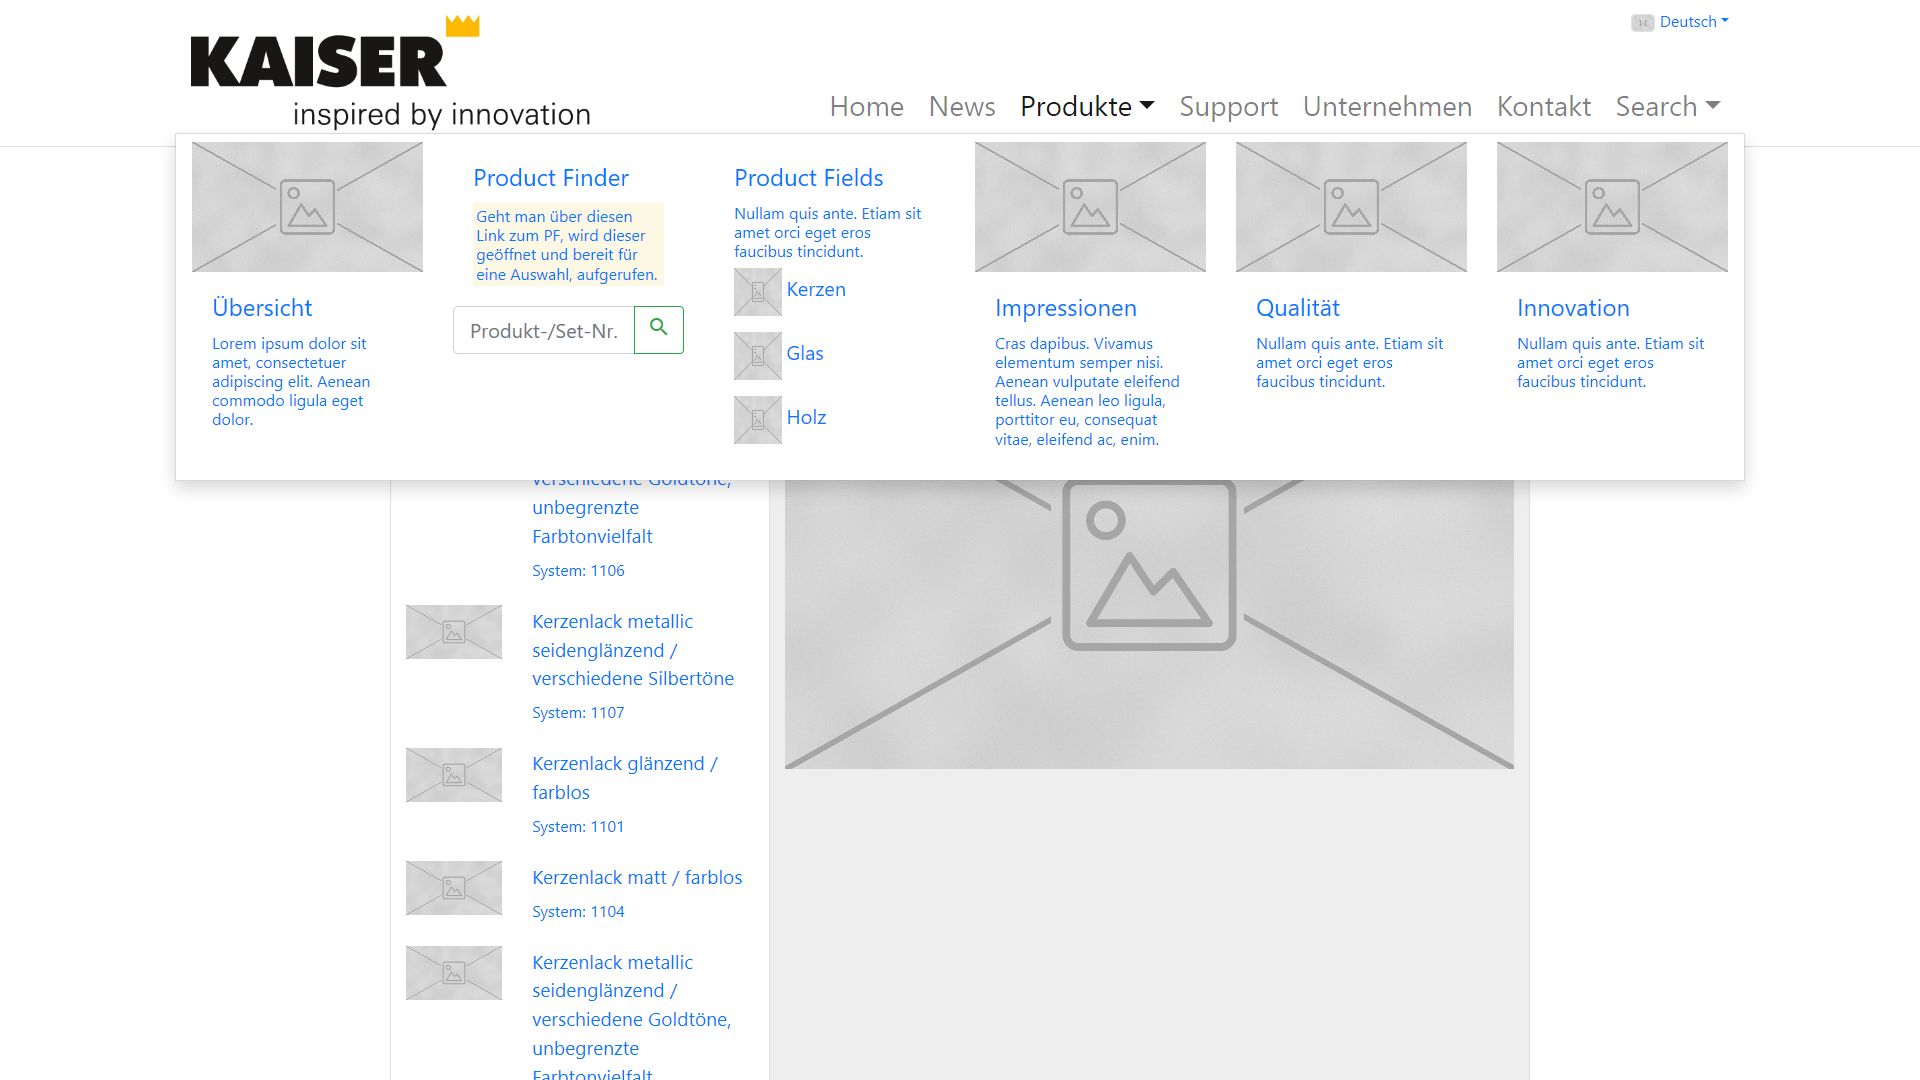Viewport: 1920px width, 1080px height.
Task: Collapse the Produkte dropdown menu
Action: (1086, 106)
